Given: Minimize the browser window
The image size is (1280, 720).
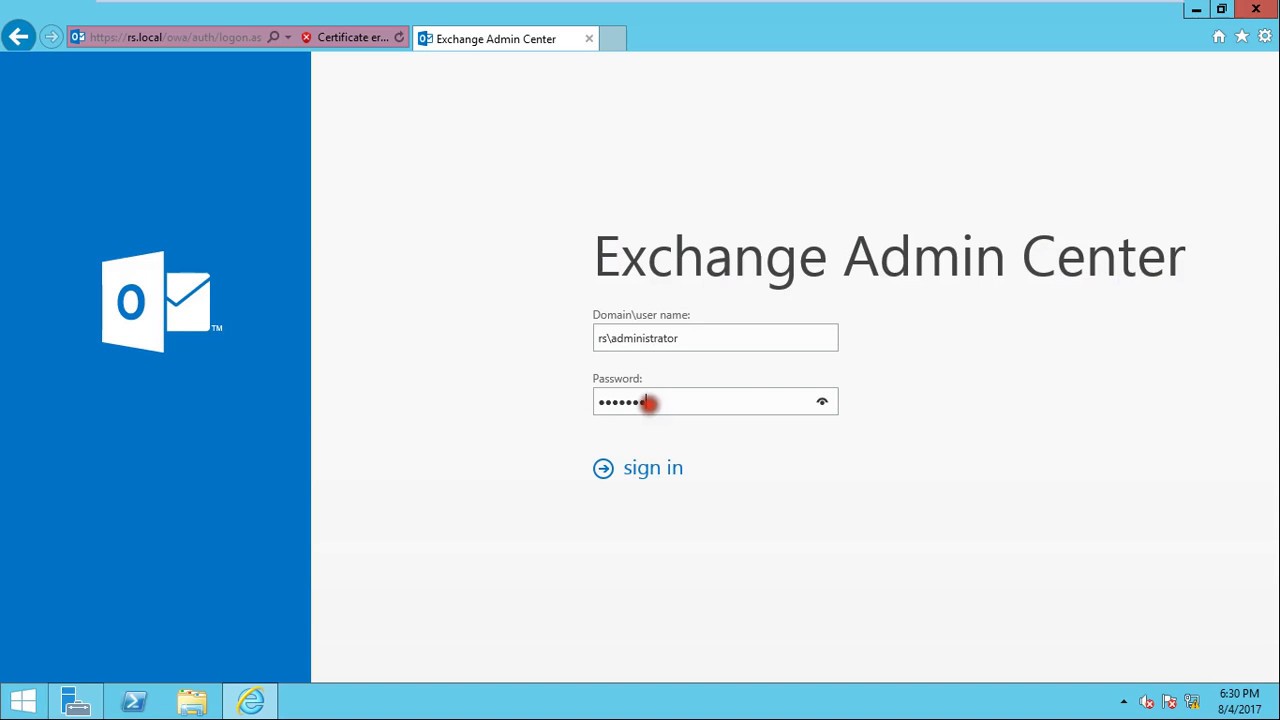Looking at the screenshot, I should coord(1196,10).
